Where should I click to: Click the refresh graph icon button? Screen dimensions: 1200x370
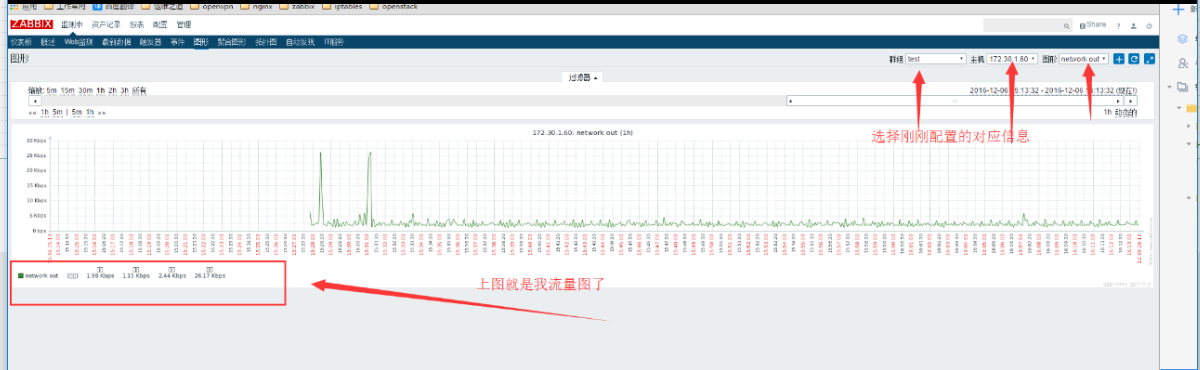pyautogui.click(x=1134, y=59)
